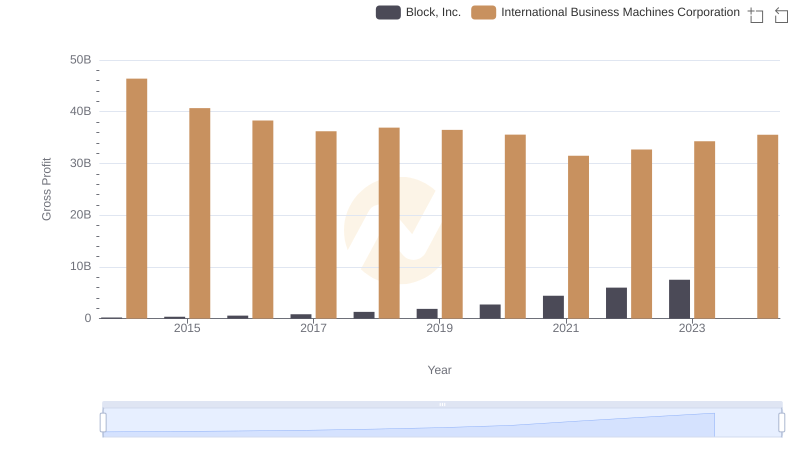Click the 2017 x-axis label

pos(313,328)
